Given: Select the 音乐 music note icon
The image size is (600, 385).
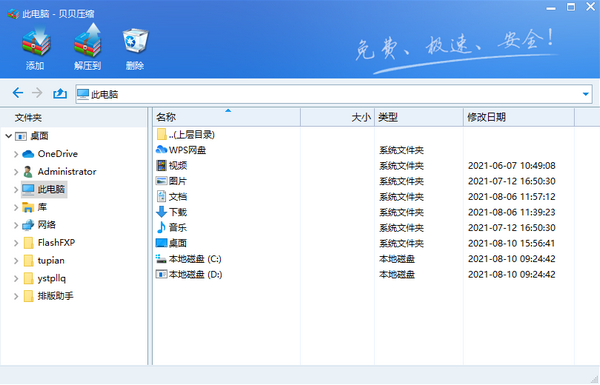Looking at the screenshot, I should [x=161, y=227].
